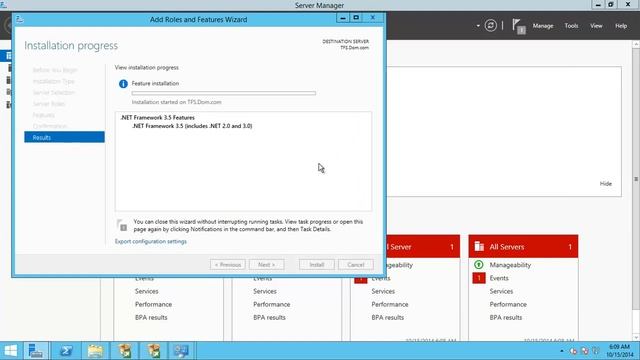Open the View menu
This screenshot has width=640, height=360.
click(596, 26)
